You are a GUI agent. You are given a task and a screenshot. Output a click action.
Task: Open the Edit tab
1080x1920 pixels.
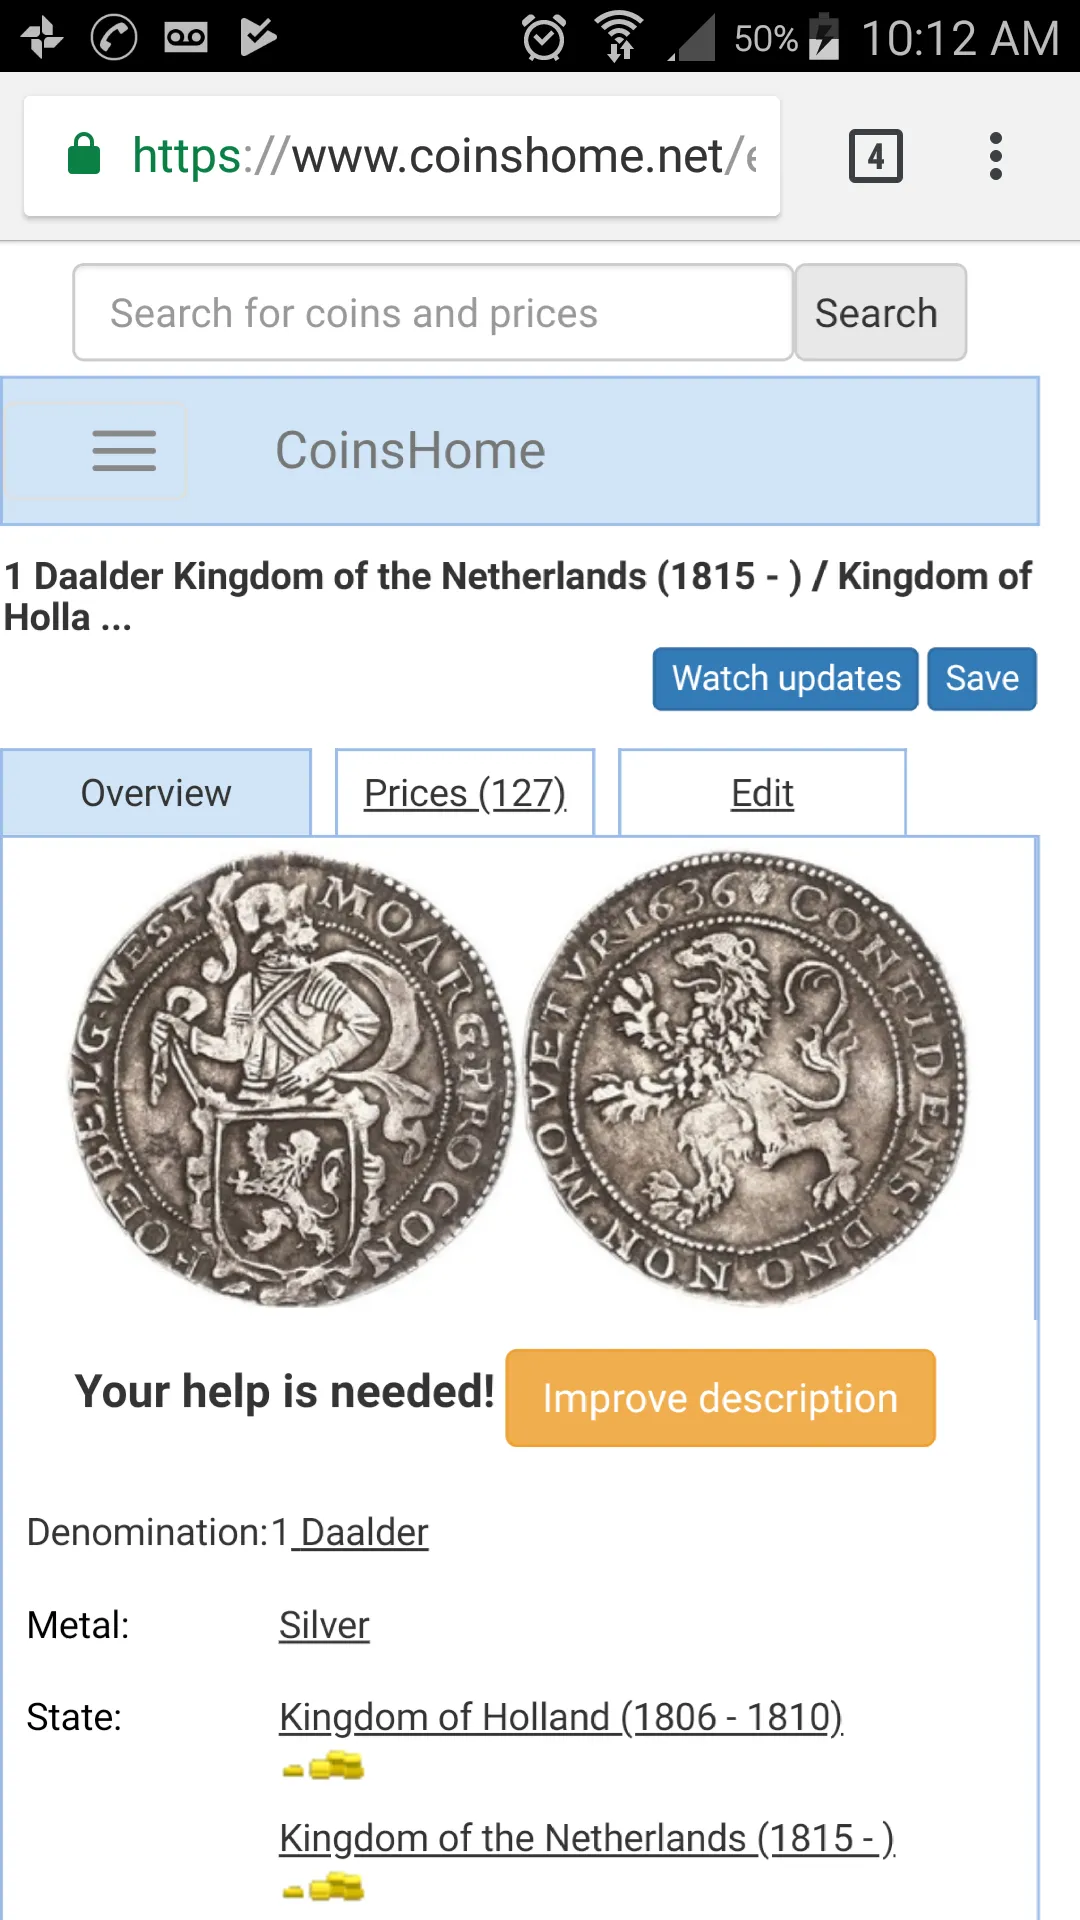coord(762,793)
